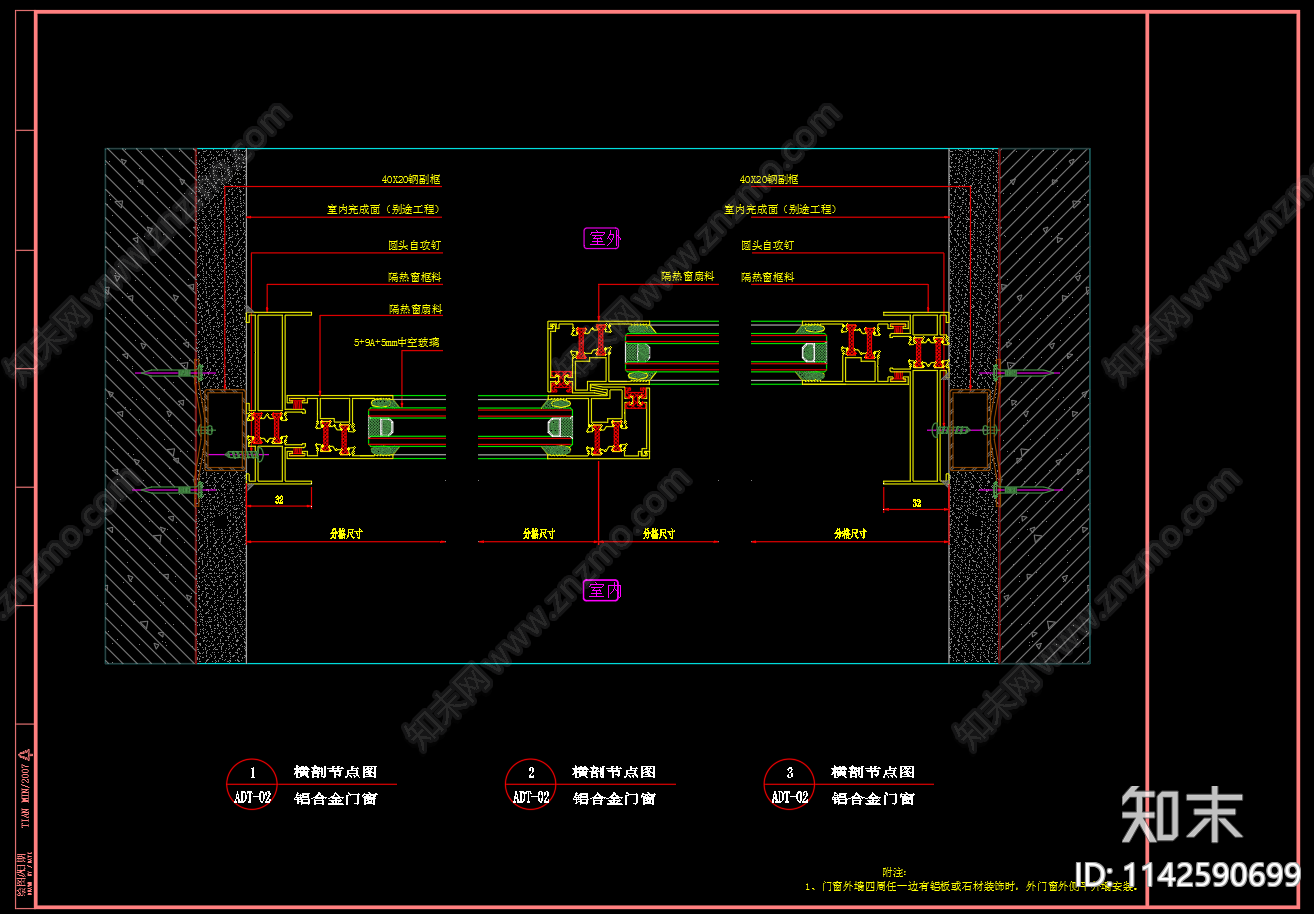
Task: Select 横剖节点图 title of detail 2
Action: (x=614, y=772)
